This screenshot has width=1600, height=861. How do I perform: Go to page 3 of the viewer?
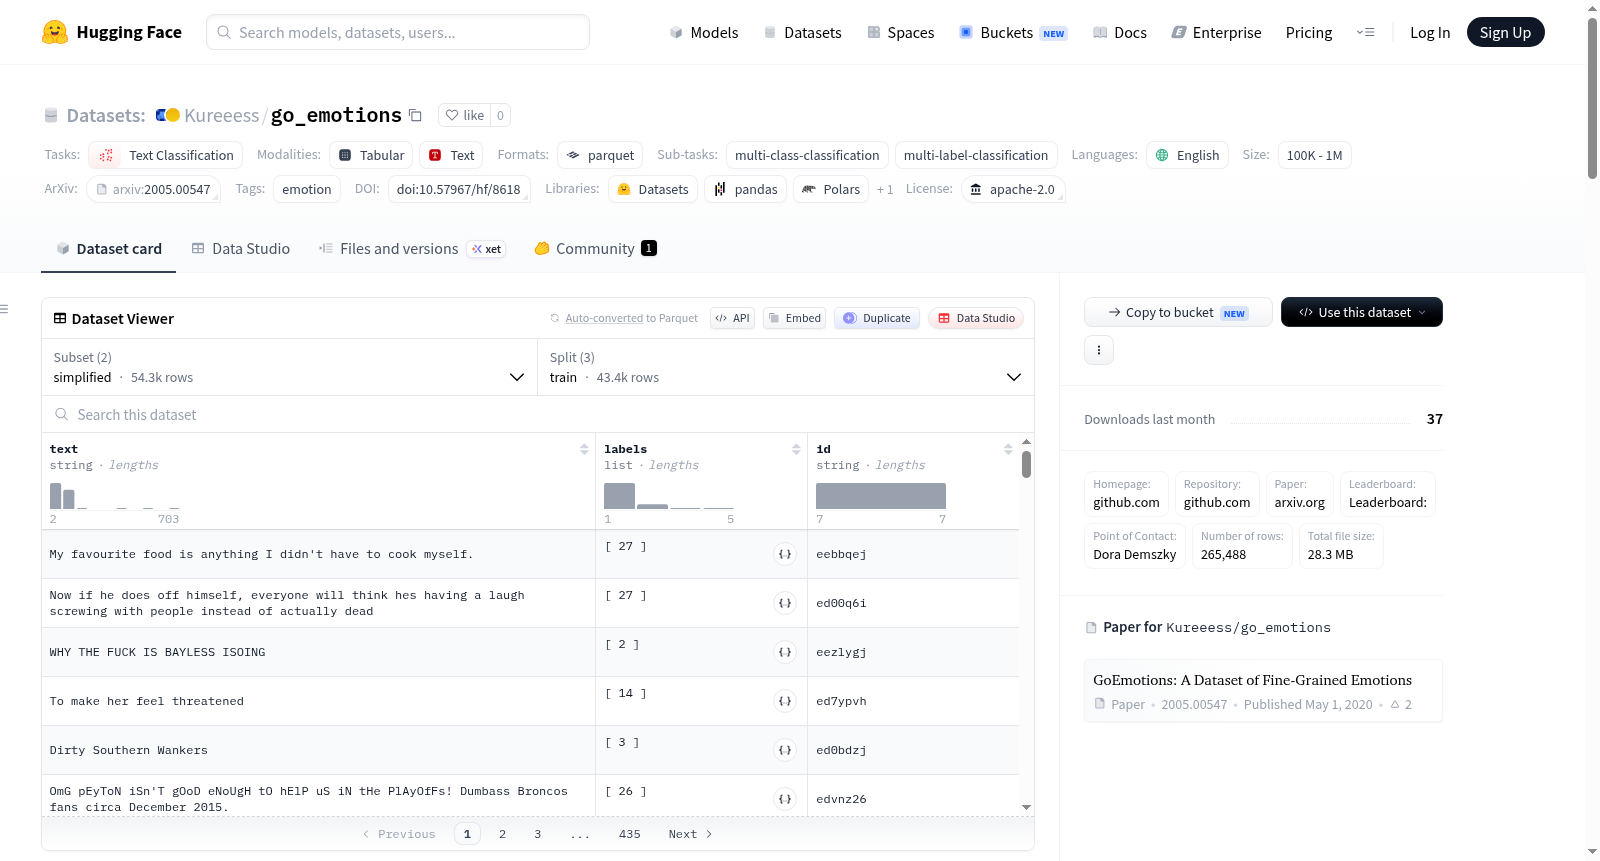point(537,834)
